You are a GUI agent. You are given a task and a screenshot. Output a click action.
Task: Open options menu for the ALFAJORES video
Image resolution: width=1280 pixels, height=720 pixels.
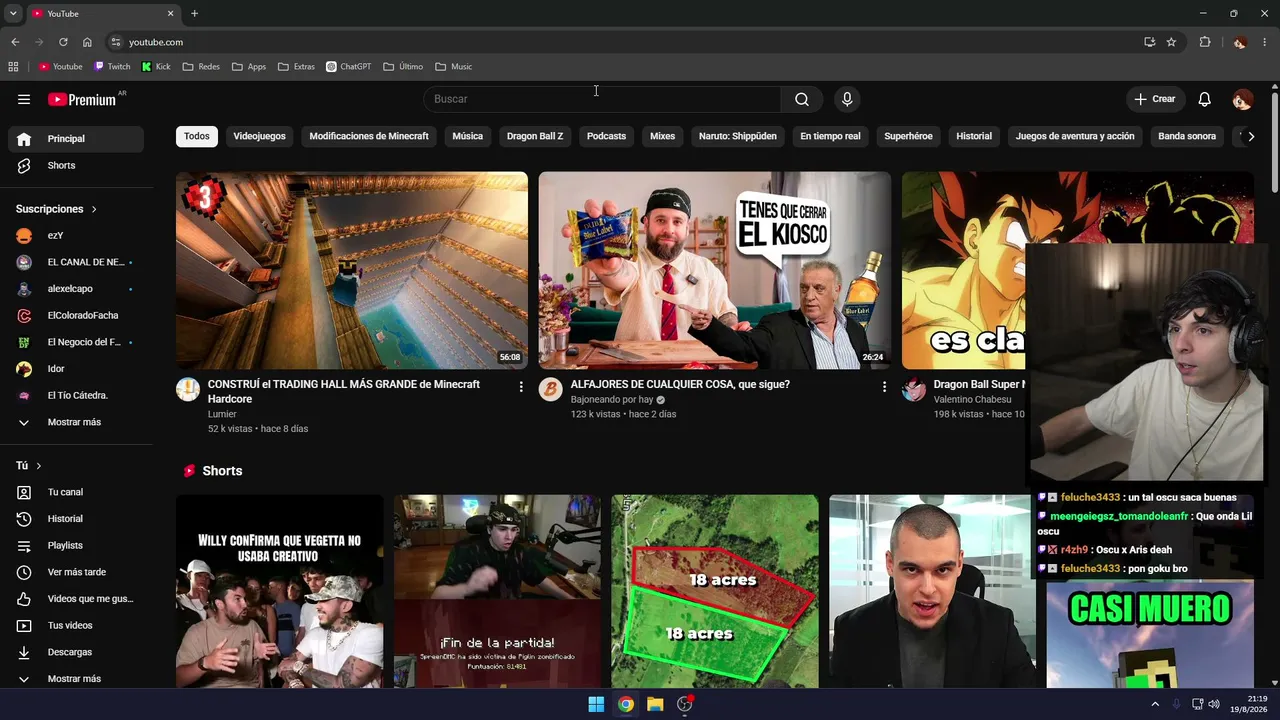coord(884,387)
